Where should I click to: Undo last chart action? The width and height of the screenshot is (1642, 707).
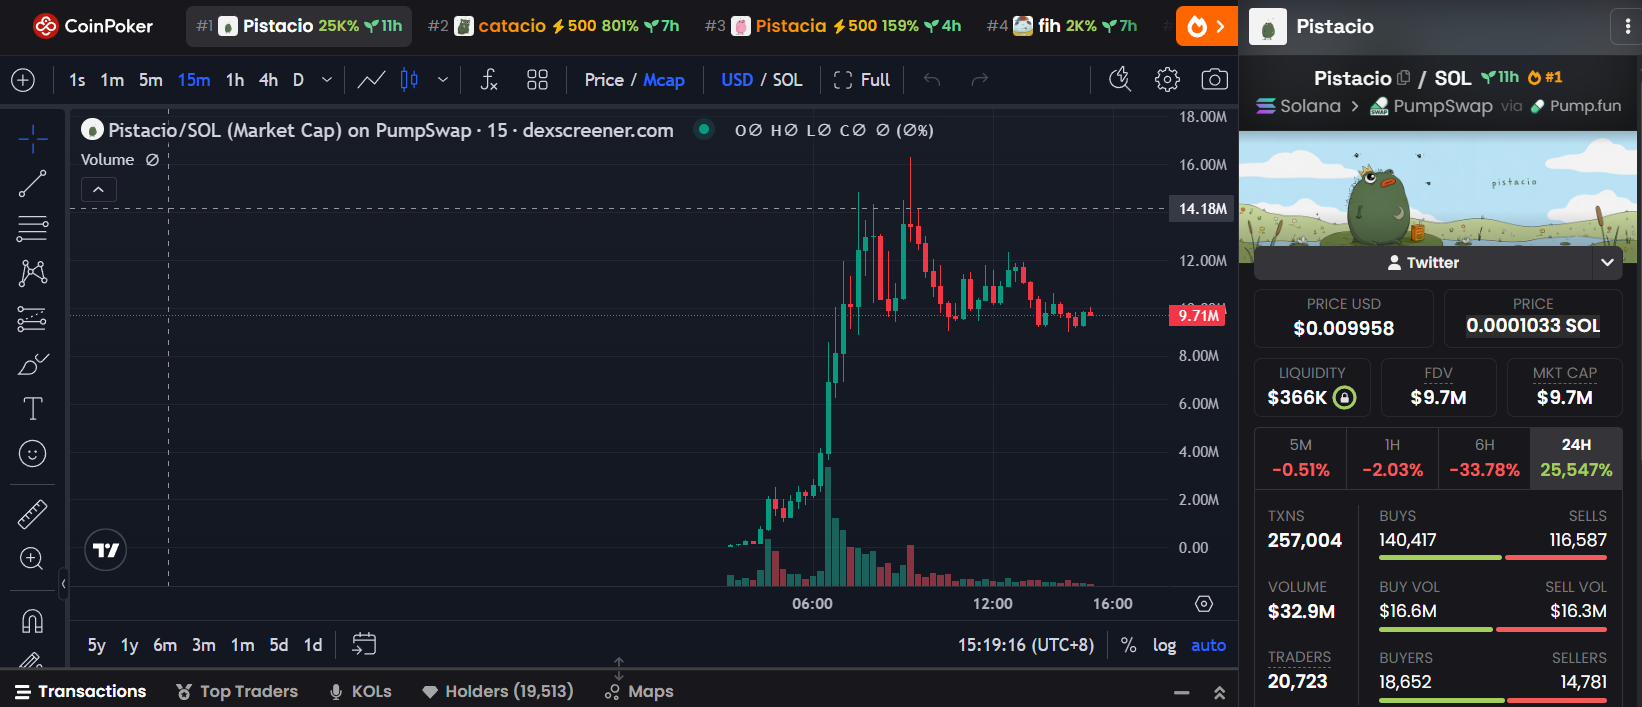[x=932, y=80]
